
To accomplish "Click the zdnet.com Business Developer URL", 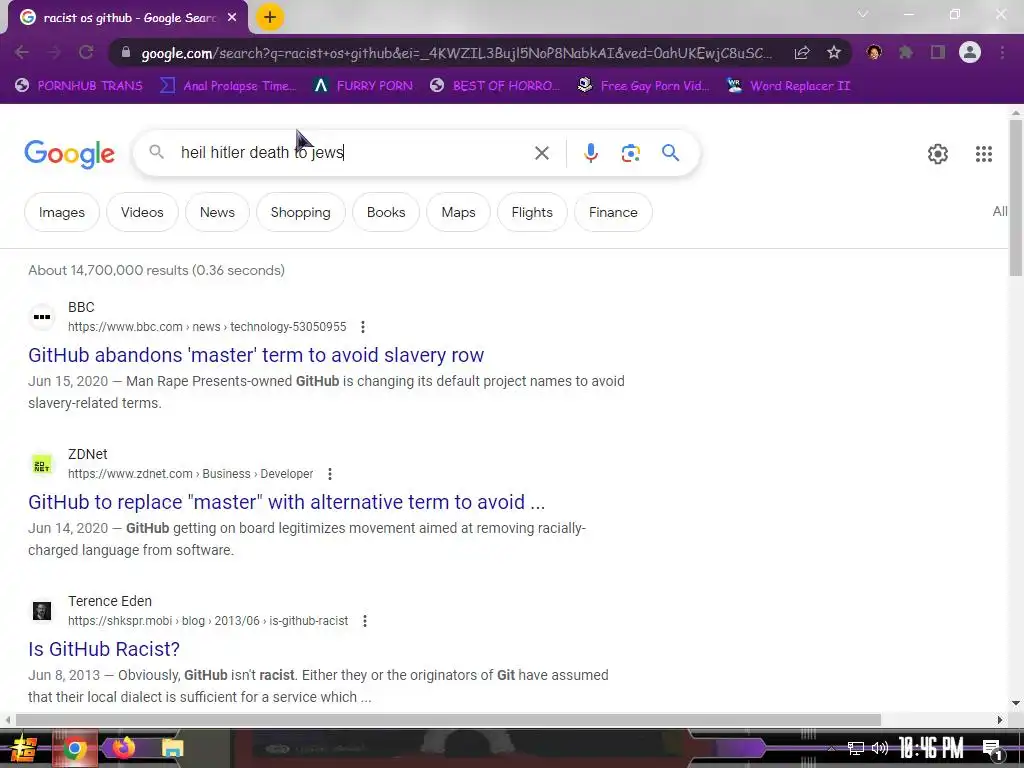I will [191, 473].
